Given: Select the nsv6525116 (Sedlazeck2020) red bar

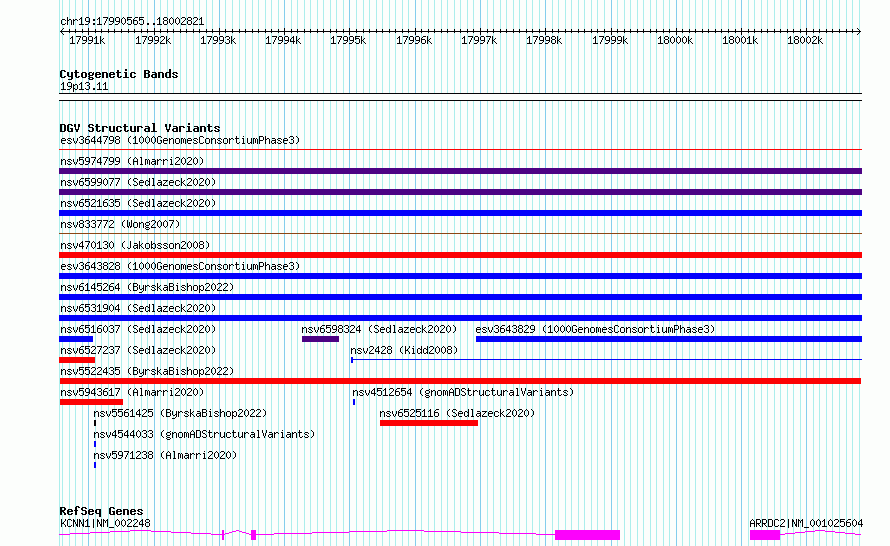Looking at the screenshot, I should pyautogui.click(x=429, y=423).
